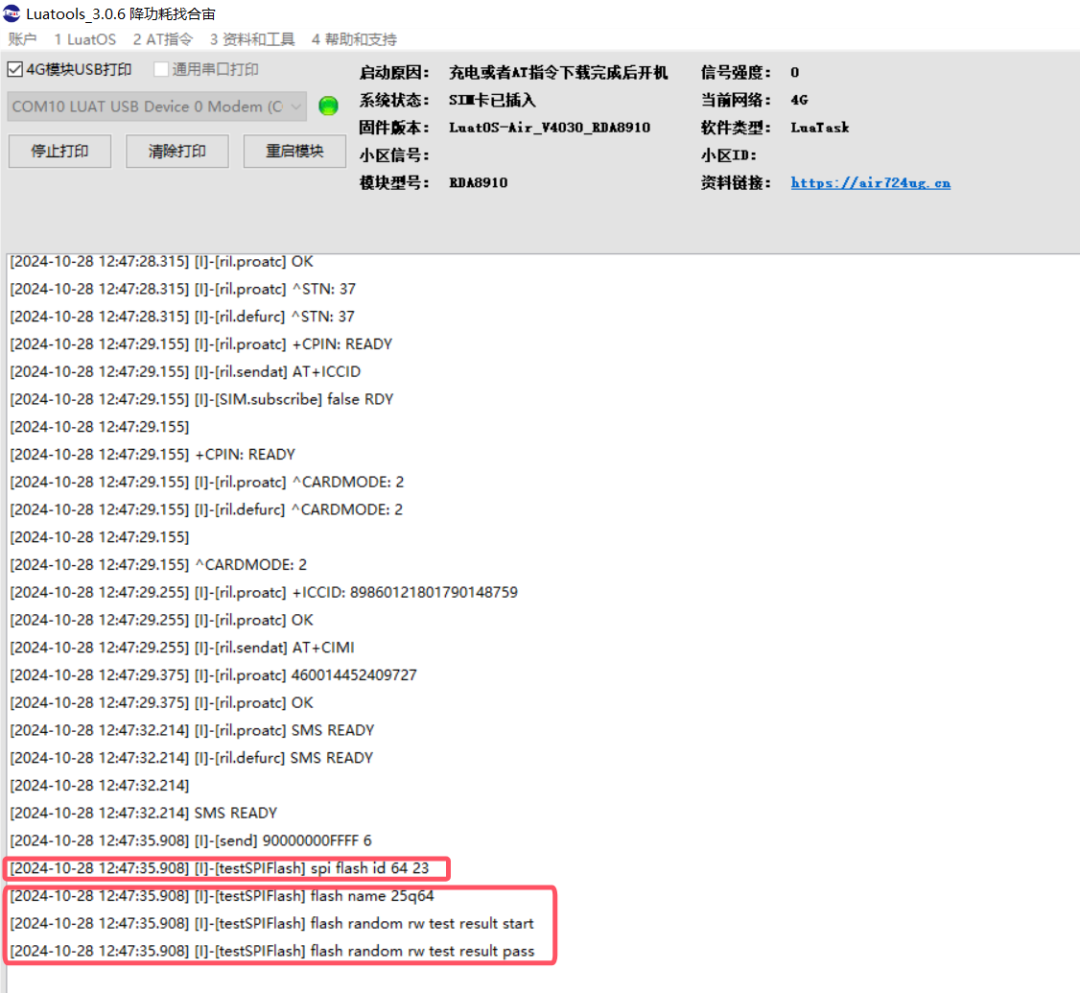Open the 2 AT指令 menu

point(162,39)
